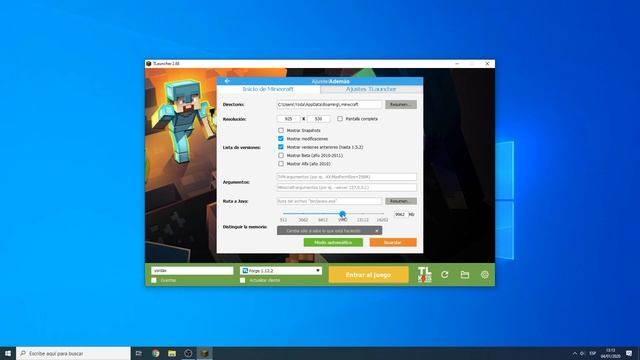This screenshot has height=360, width=640.
Task: Open the Windows Start menu
Action: 8,353
